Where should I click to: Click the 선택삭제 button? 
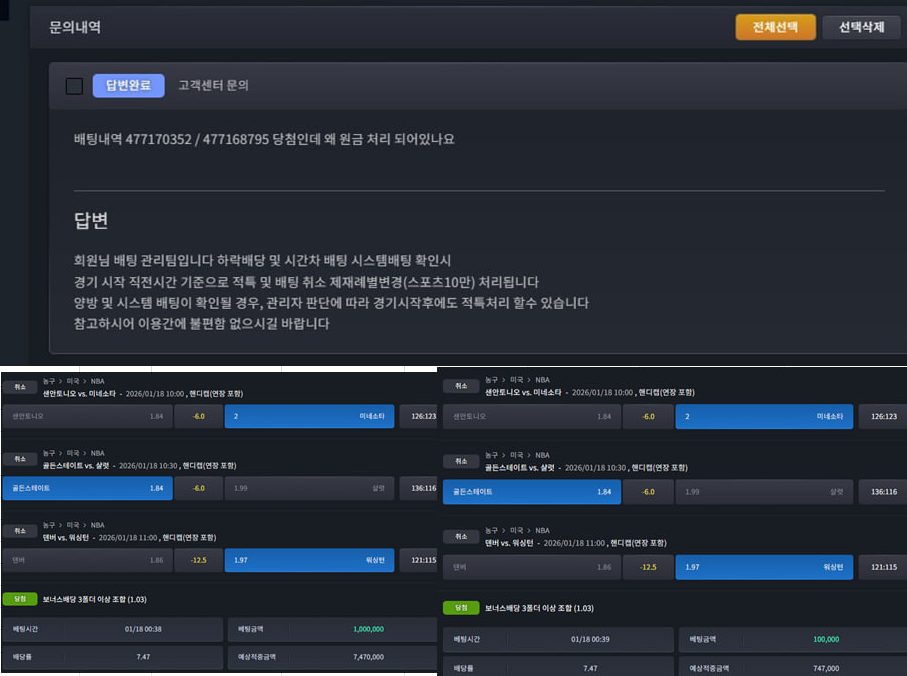coord(861,27)
